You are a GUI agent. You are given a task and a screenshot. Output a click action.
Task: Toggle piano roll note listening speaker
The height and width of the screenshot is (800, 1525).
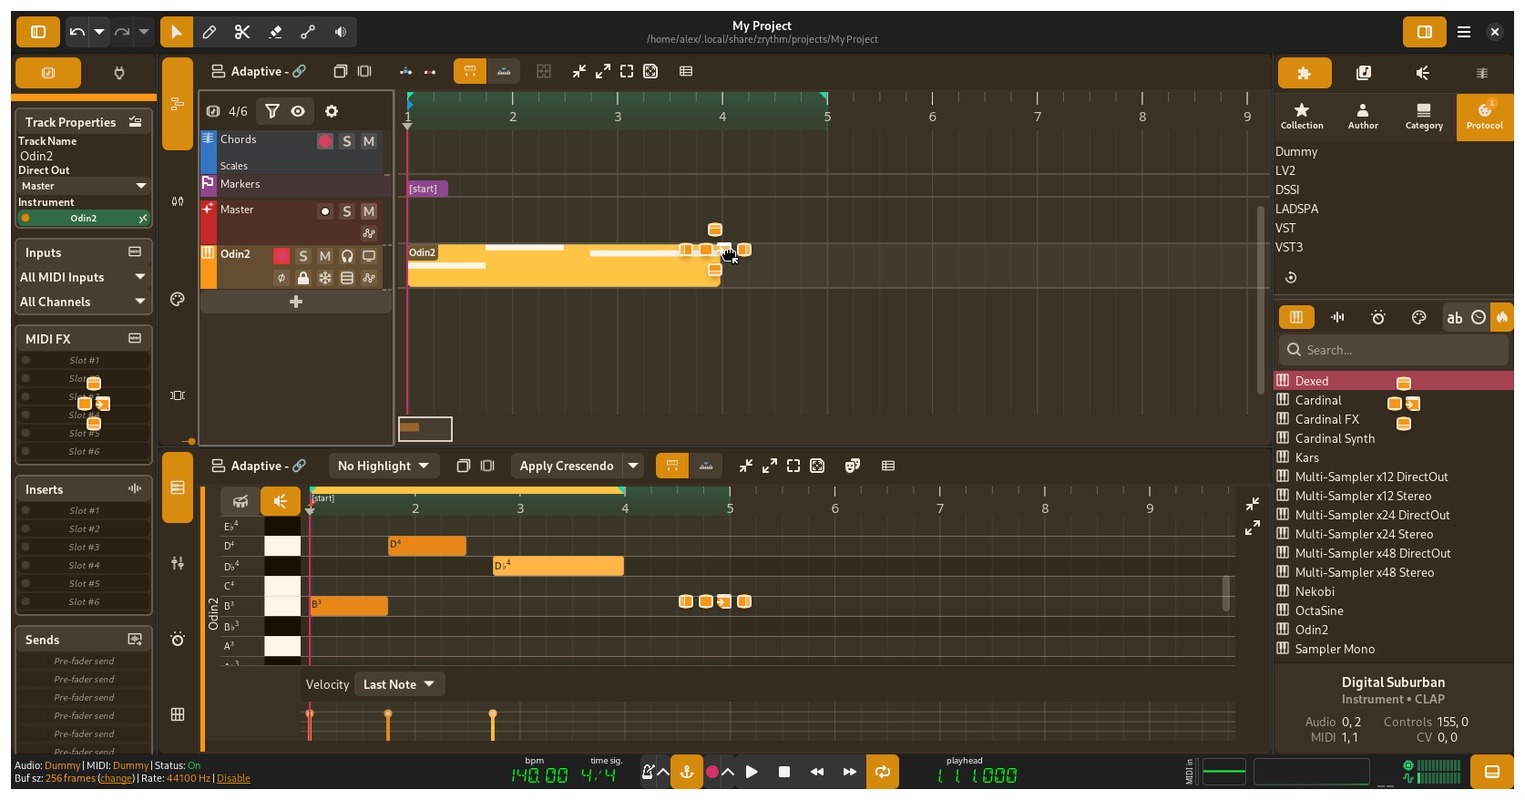click(x=280, y=501)
